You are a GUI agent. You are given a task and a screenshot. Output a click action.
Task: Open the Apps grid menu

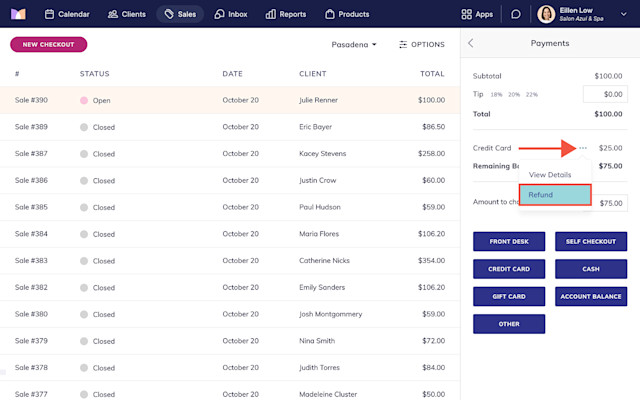click(x=477, y=14)
